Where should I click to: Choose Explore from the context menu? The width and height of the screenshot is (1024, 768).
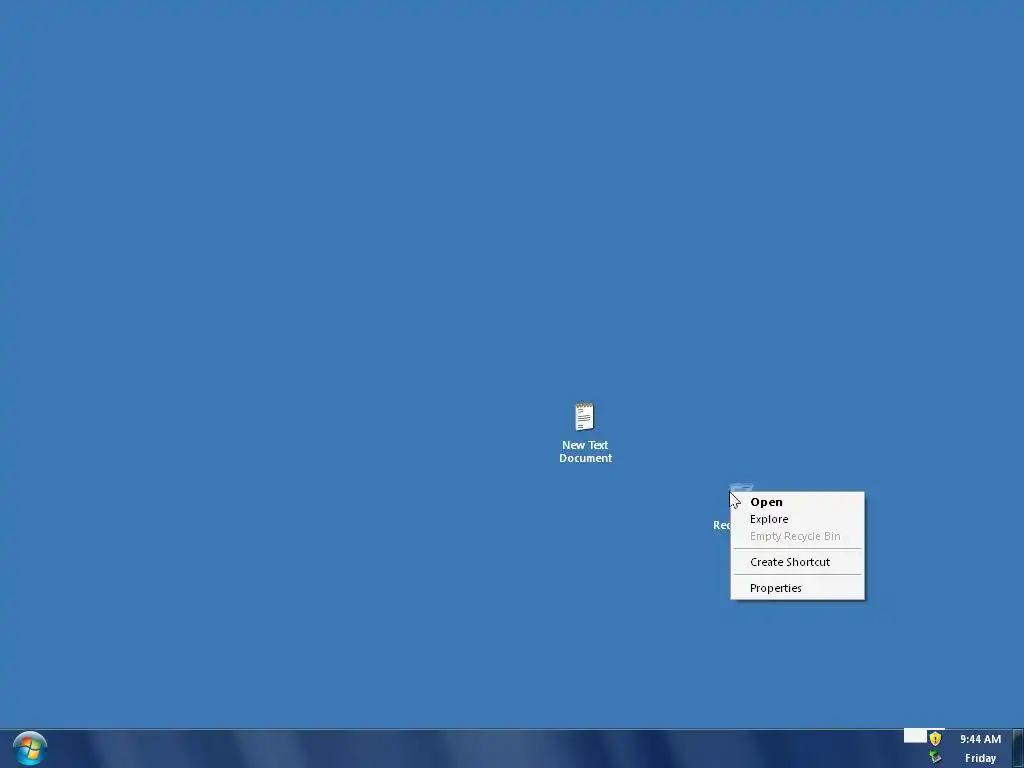(797, 519)
